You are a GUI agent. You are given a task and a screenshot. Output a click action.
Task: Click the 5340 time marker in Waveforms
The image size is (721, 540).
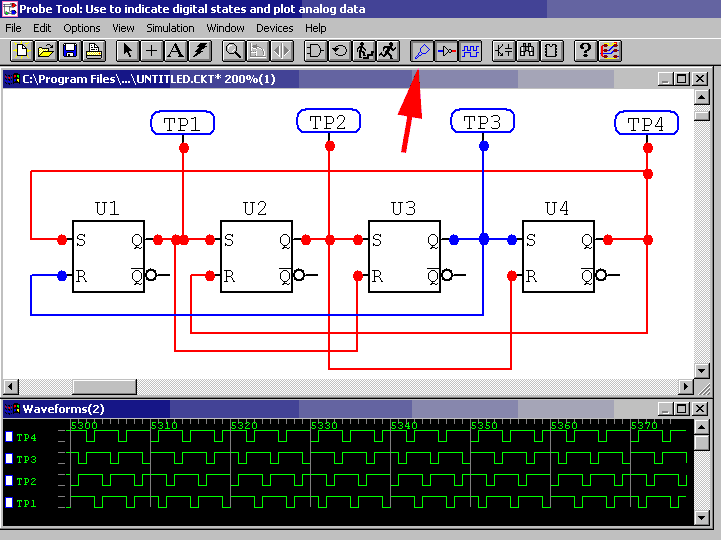(405, 425)
